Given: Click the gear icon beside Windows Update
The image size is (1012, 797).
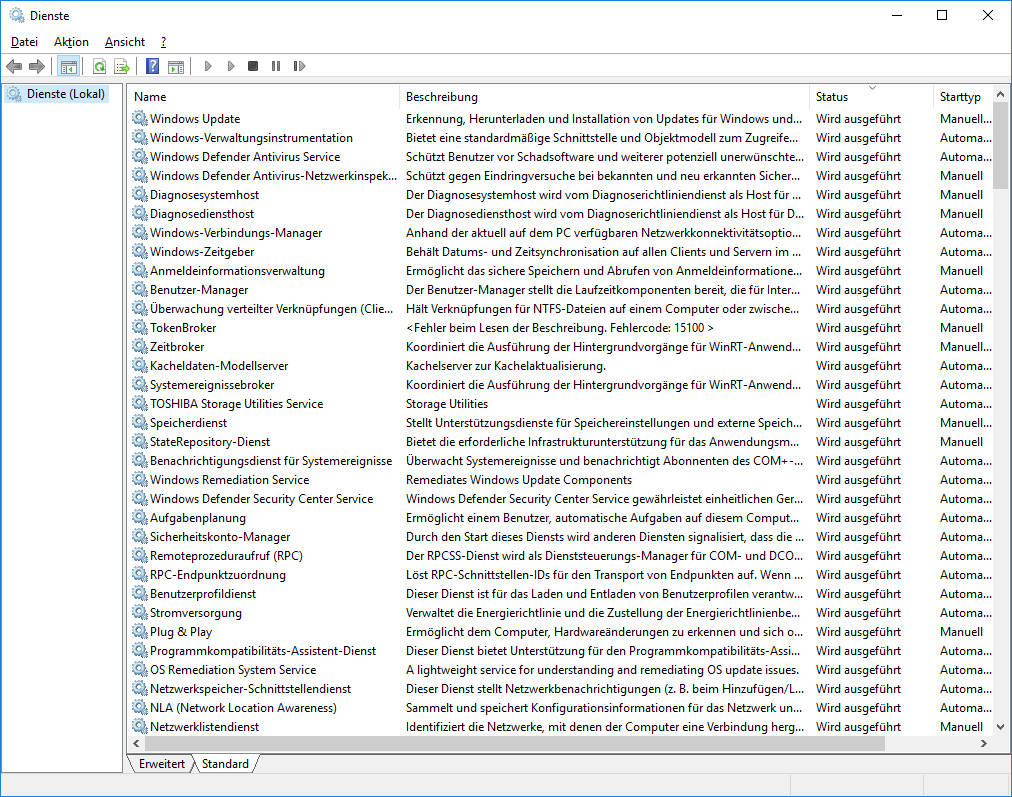Looking at the screenshot, I should pos(139,118).
